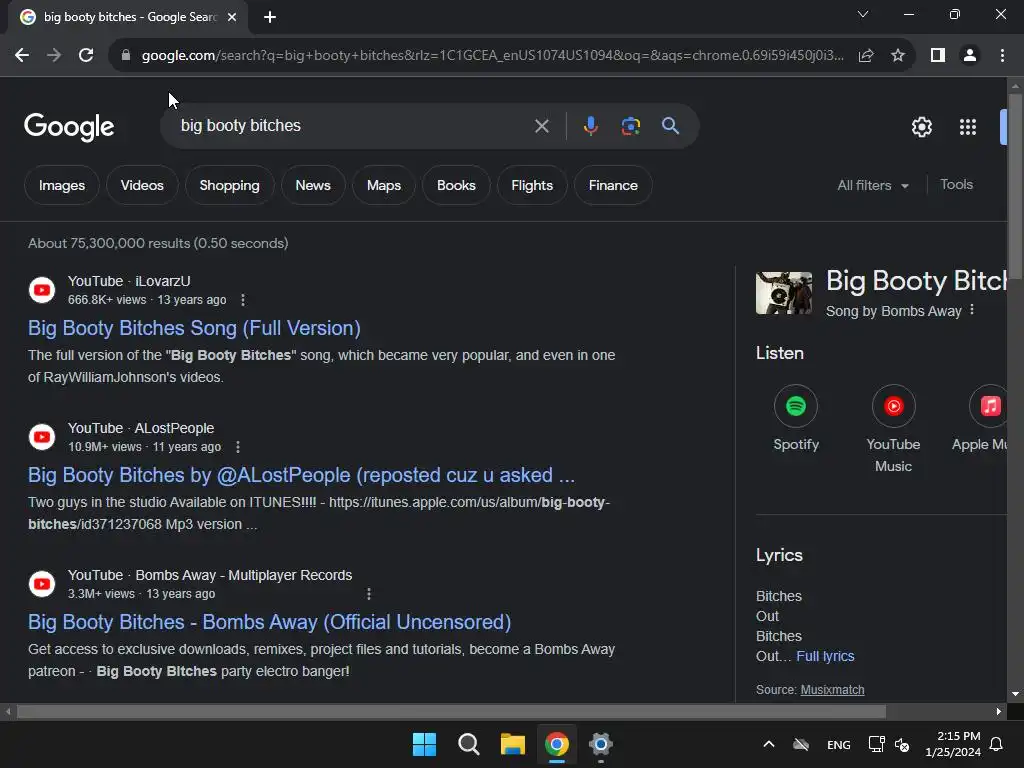Show hidden system tray icons

(769, 744)
